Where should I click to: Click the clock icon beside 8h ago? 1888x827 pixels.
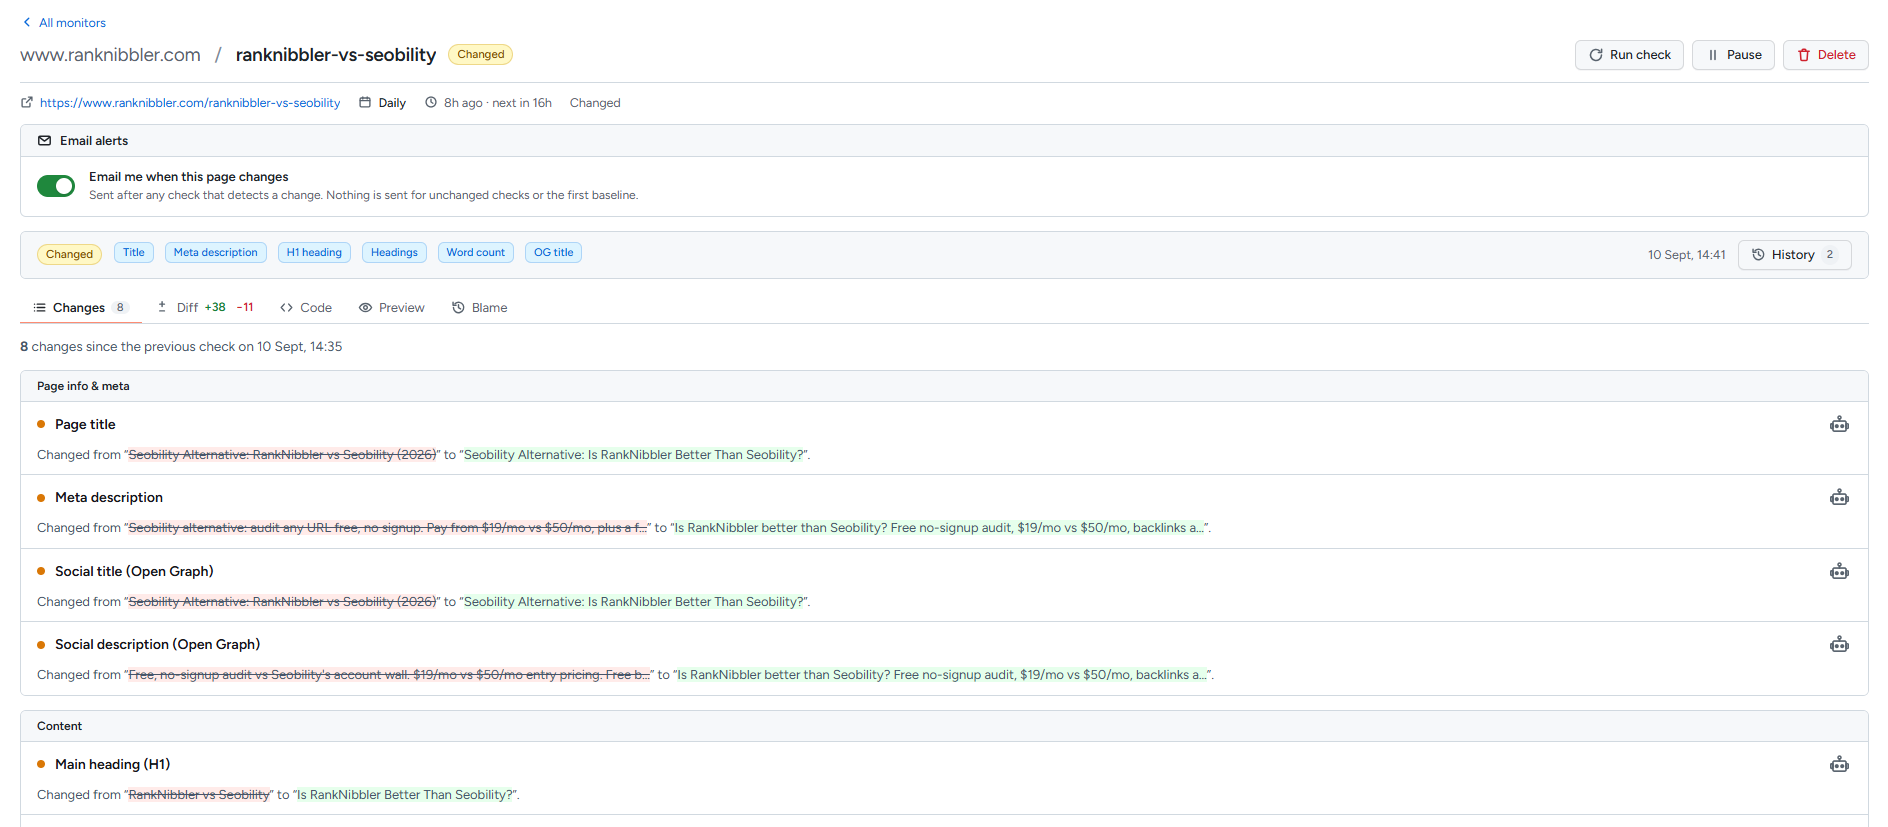(x=431, y=102)
